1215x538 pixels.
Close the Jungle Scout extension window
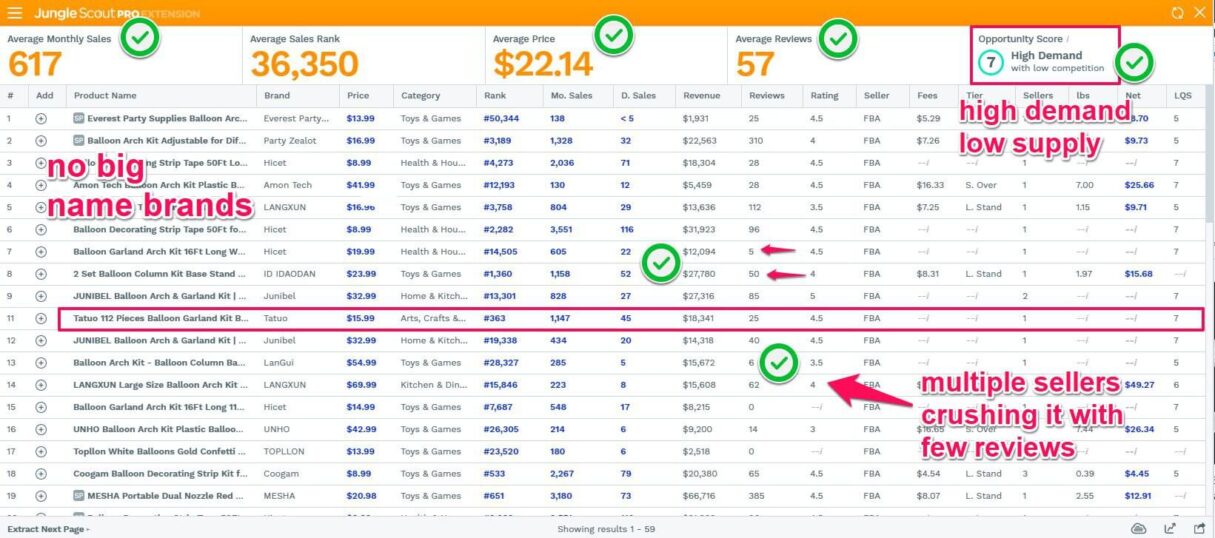point(1199,13)
